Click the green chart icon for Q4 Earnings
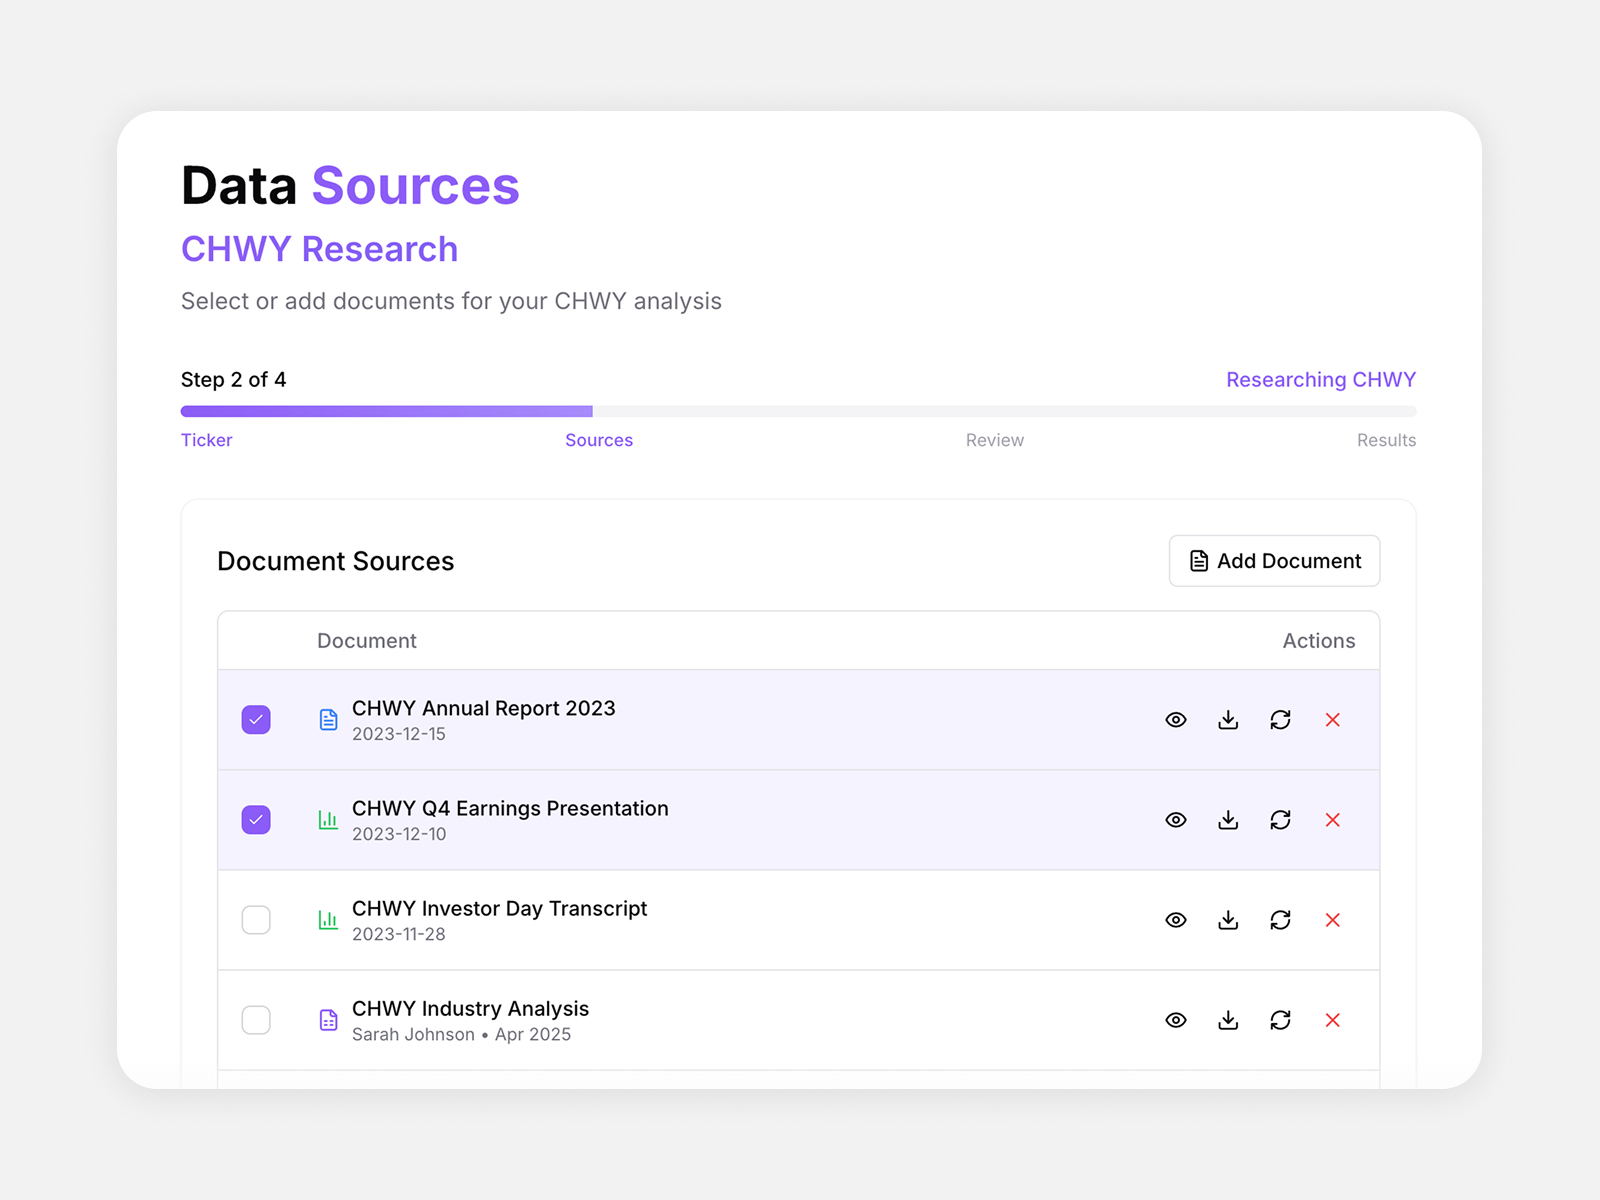The height and width of the screenshot is (1200, 1600). [x=328, y=820]
